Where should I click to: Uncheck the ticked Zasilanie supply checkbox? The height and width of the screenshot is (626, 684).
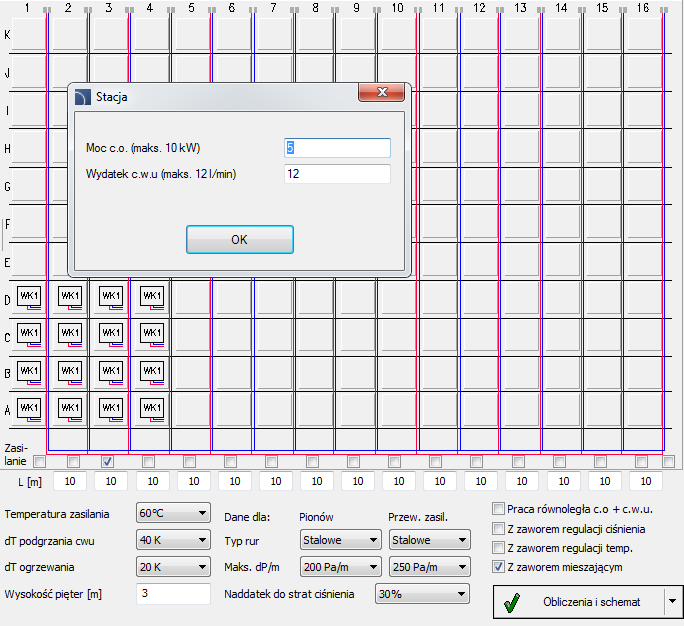(107, 461)
